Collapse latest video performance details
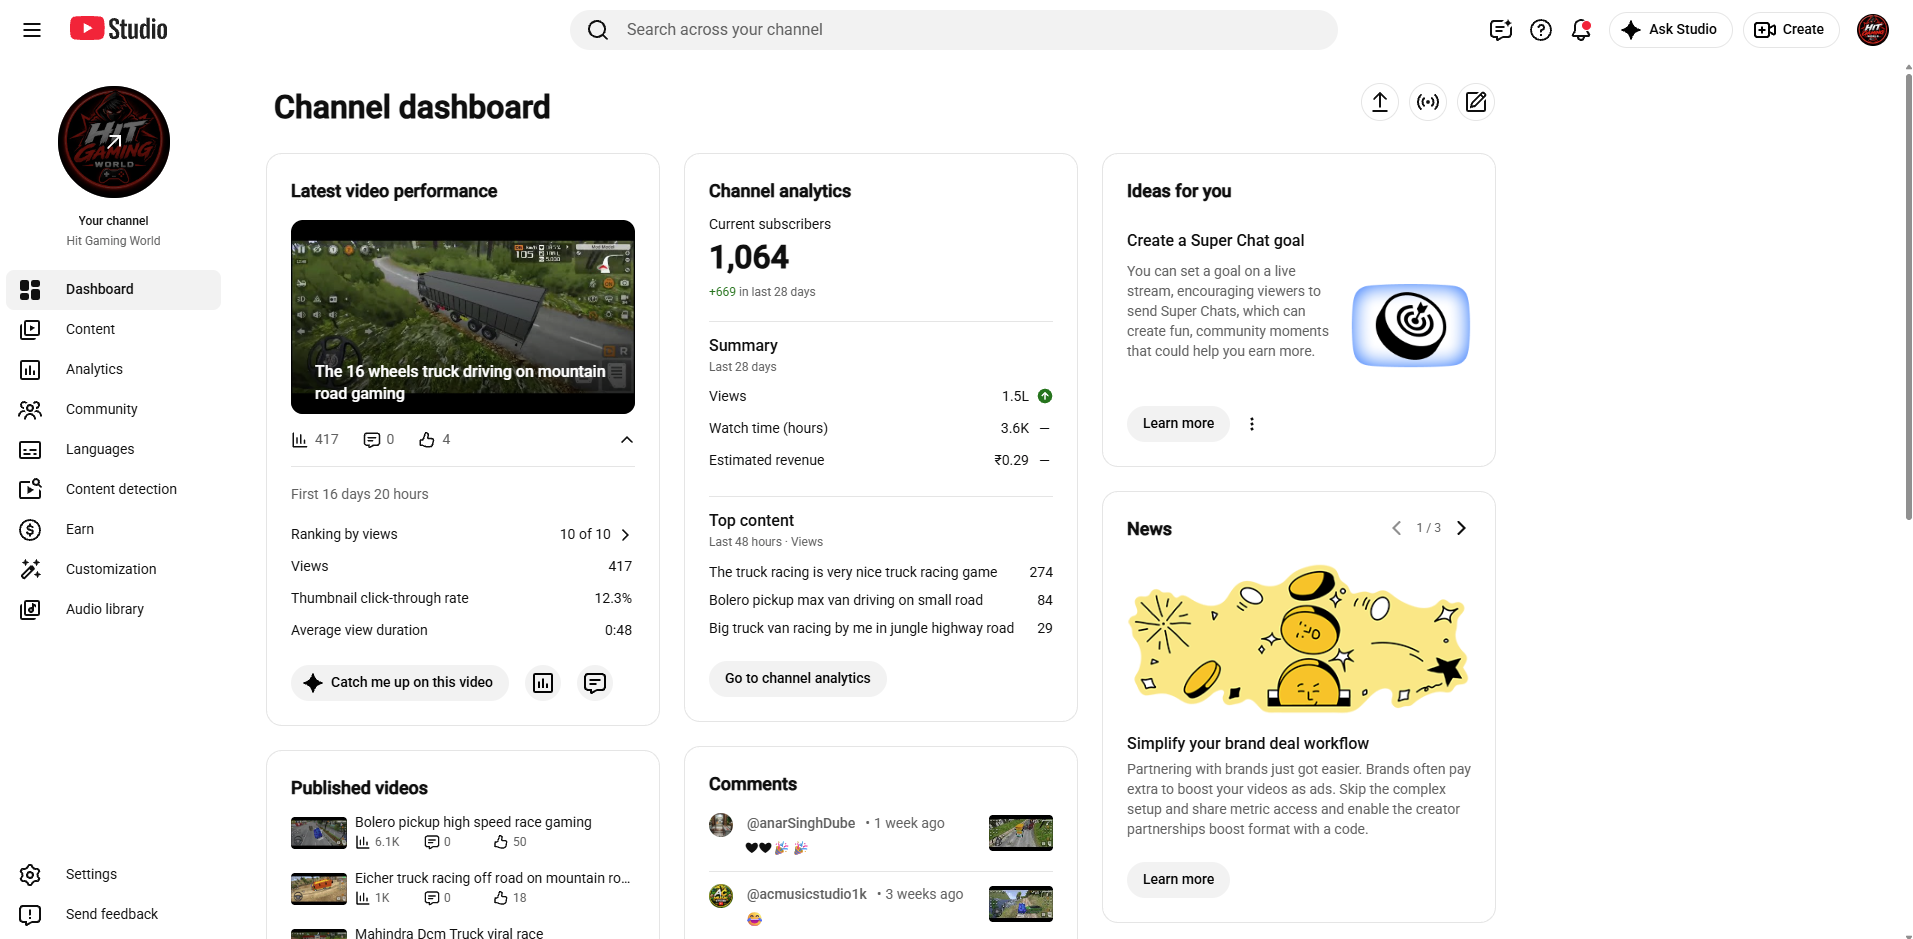This screenshot has width=1913, height=939. [x=627, y=440]
